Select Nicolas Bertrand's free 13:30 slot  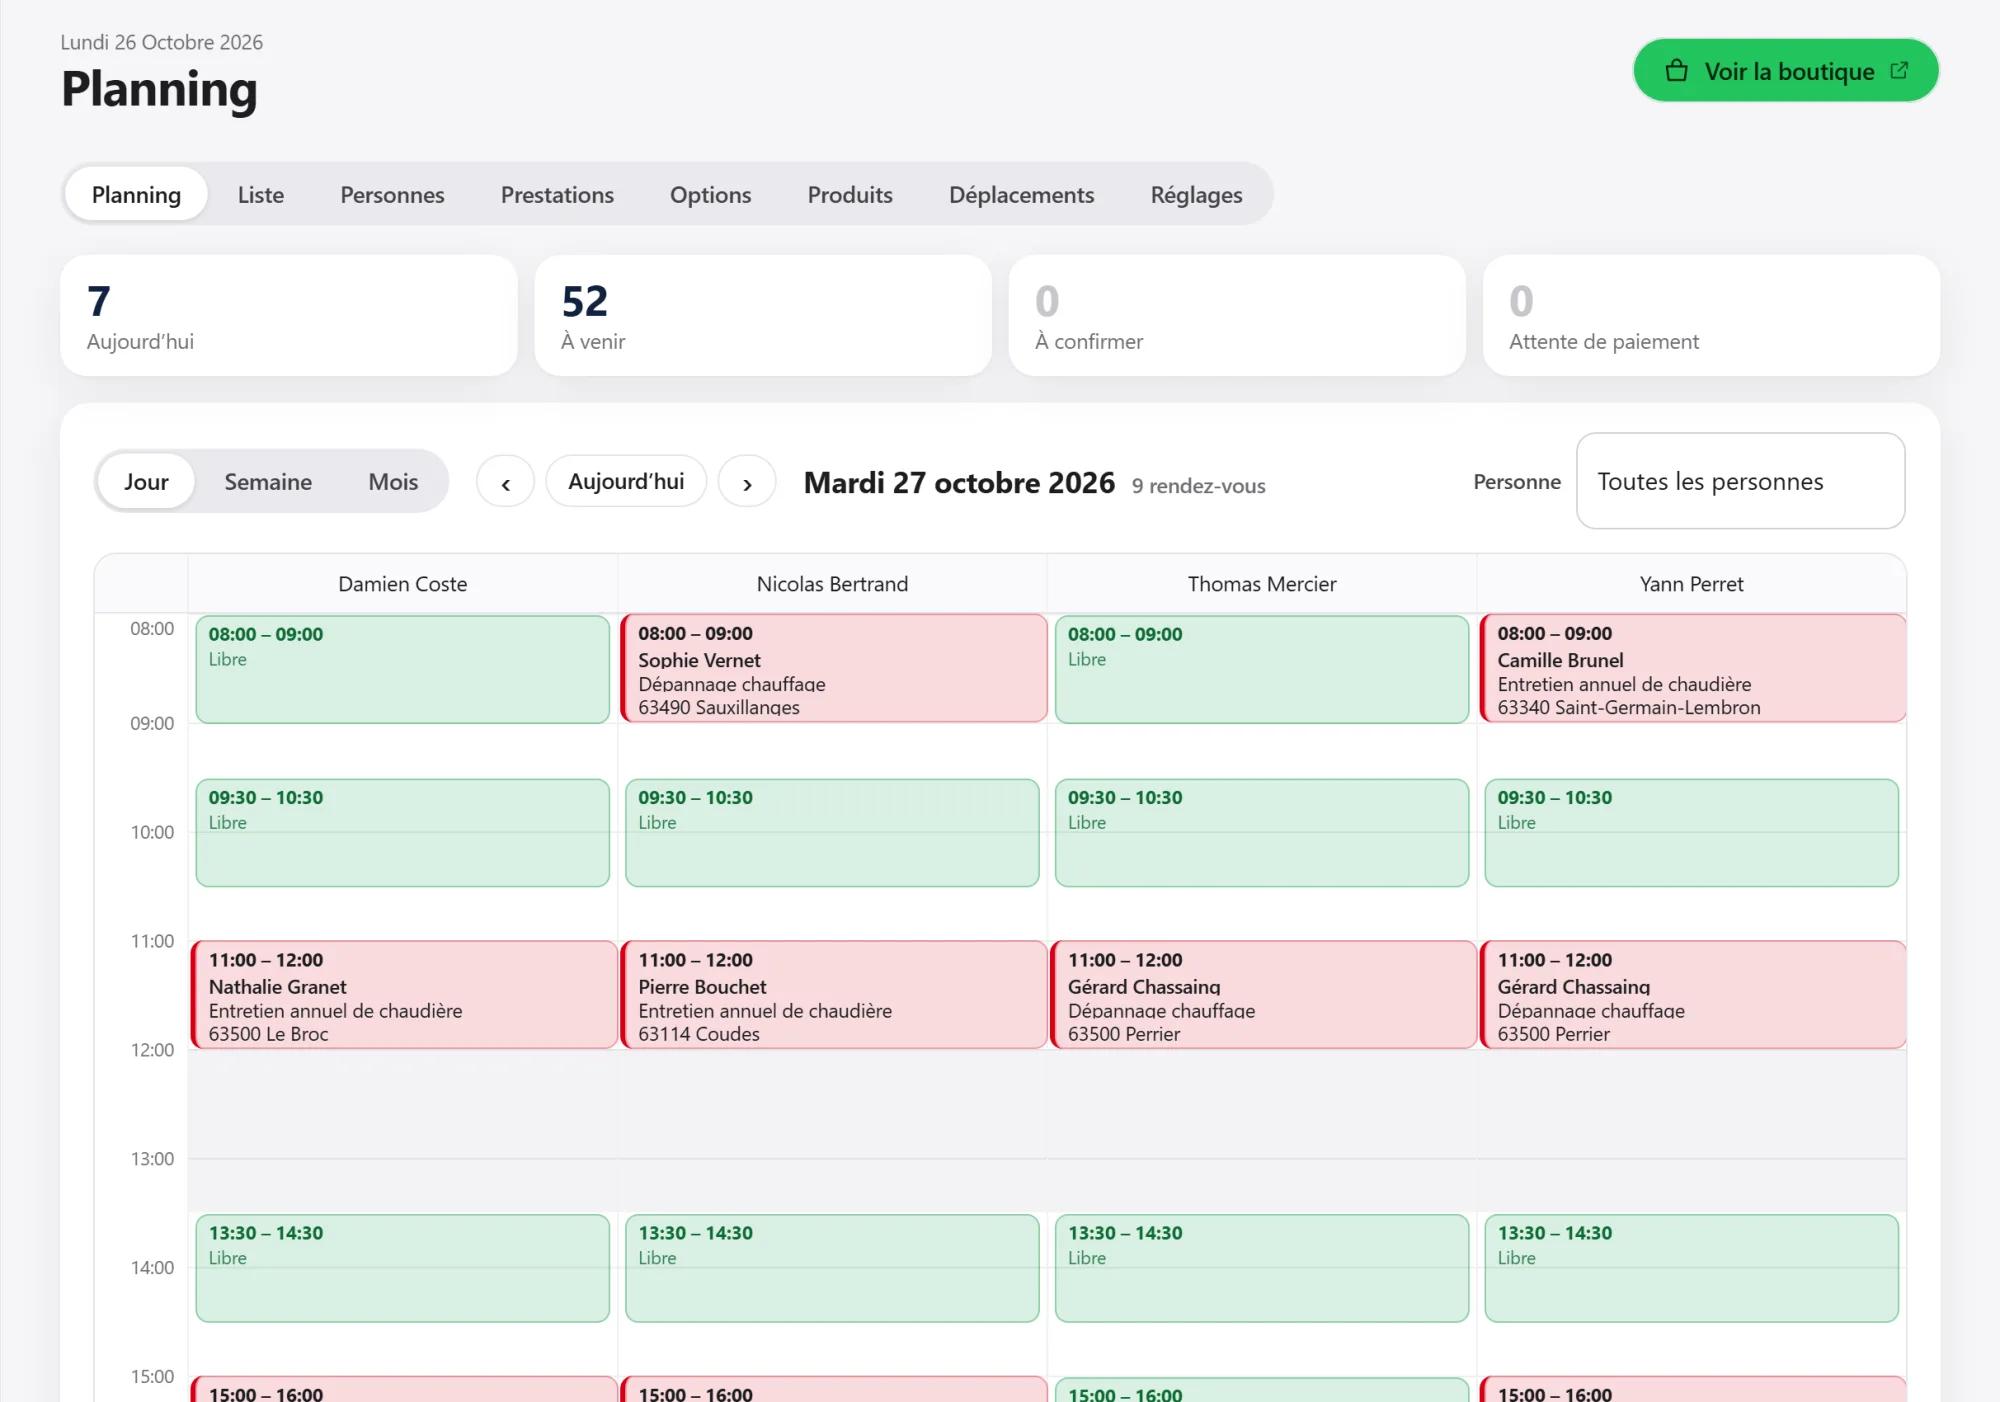coord(832,1268)
